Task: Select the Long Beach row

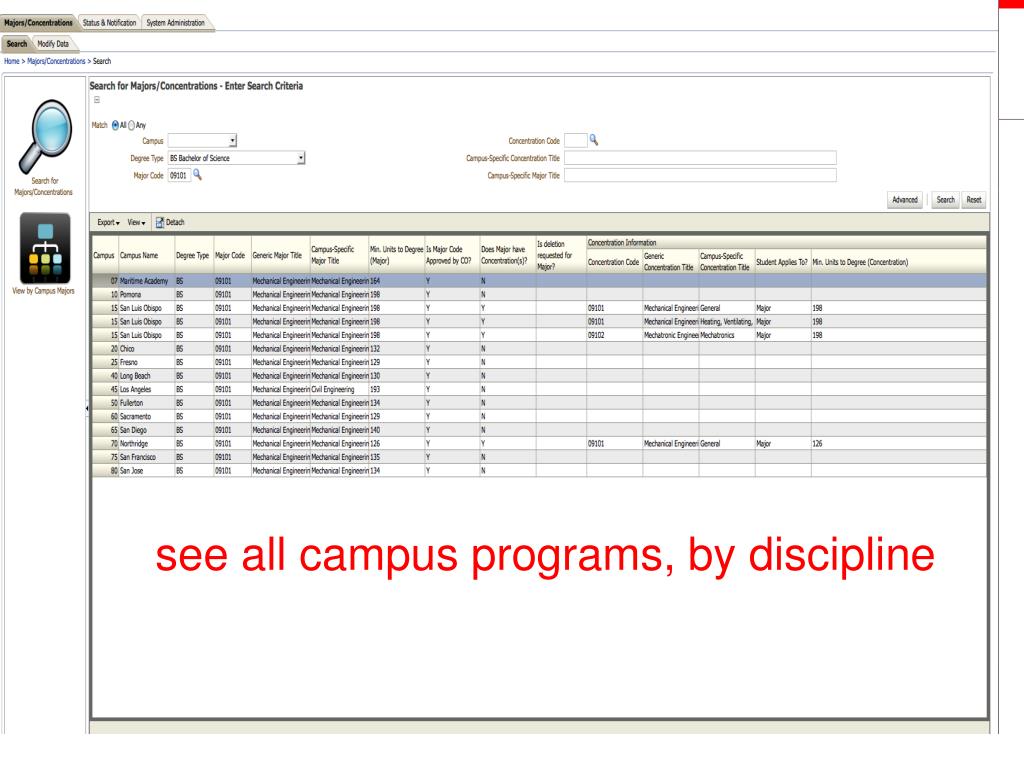Action: point(539,376)
